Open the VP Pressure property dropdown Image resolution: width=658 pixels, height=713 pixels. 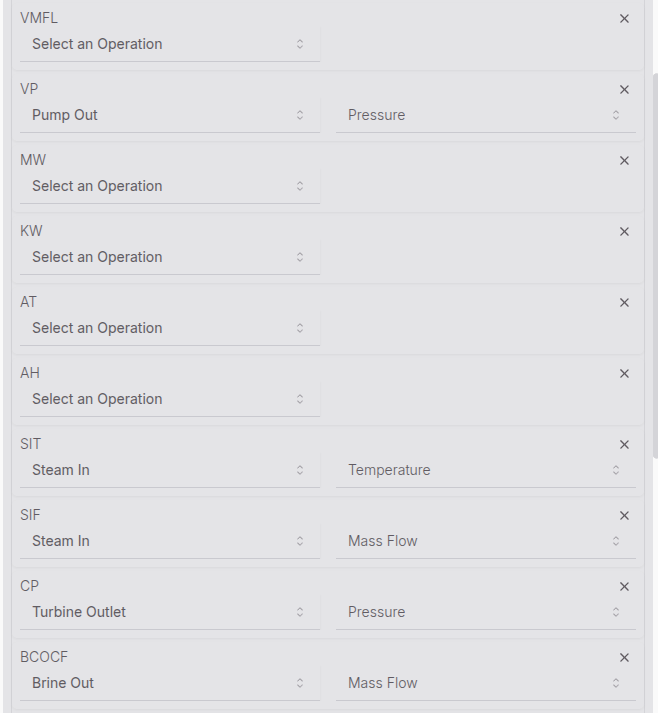485,116
